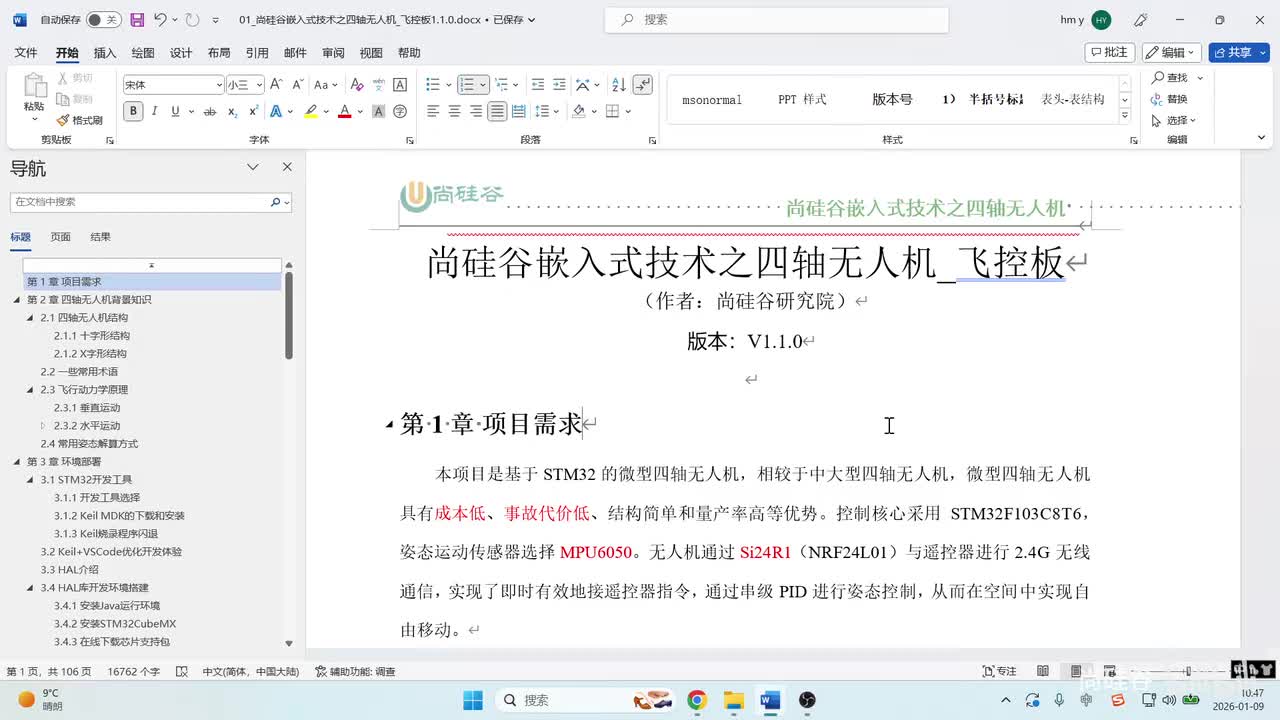Select the 版本号 style
Image resolution: width=1280 pixels, height=720 pixels.
(x=892, y=99)
